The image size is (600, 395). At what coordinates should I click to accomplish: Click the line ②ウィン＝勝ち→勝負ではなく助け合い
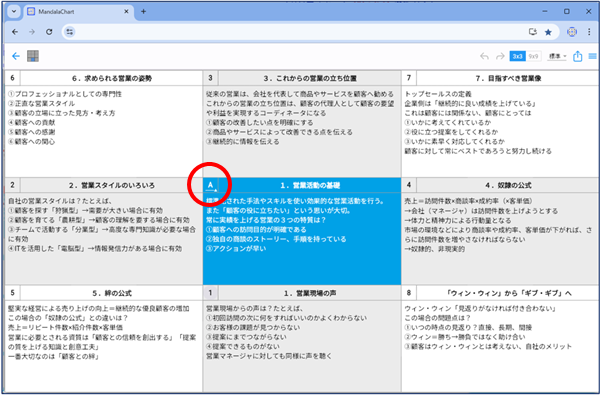[x=465, y=337]
